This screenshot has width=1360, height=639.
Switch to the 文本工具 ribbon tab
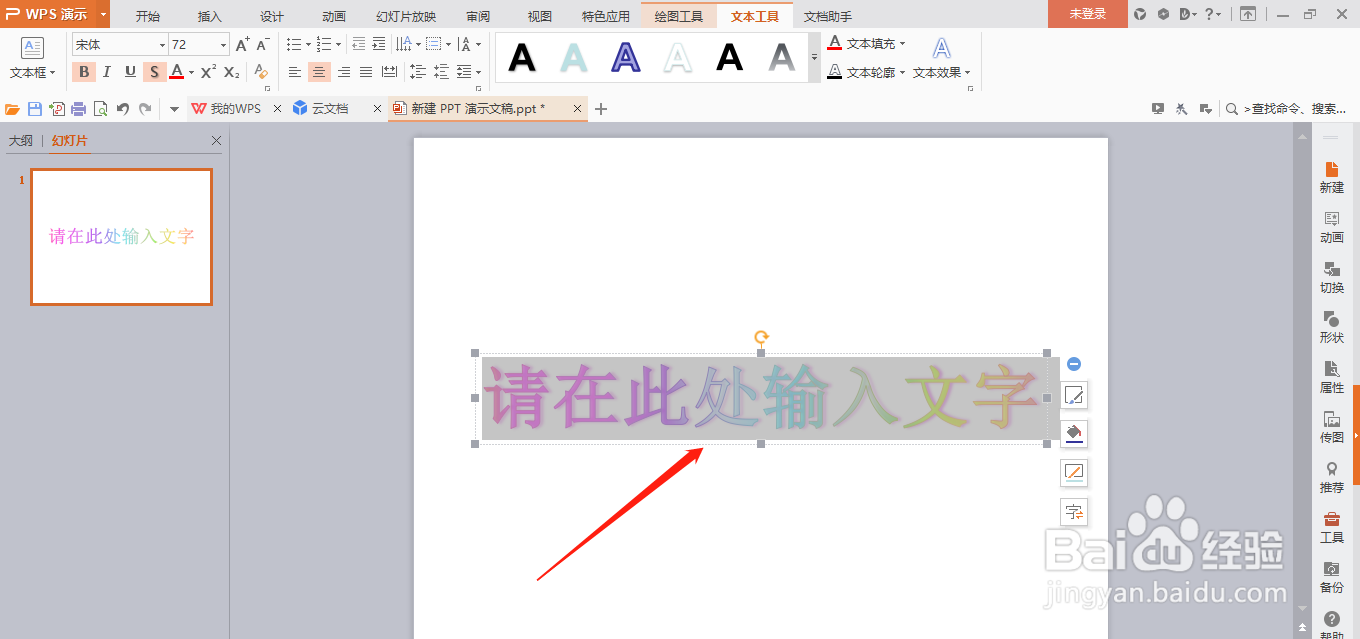pos(755,15)
